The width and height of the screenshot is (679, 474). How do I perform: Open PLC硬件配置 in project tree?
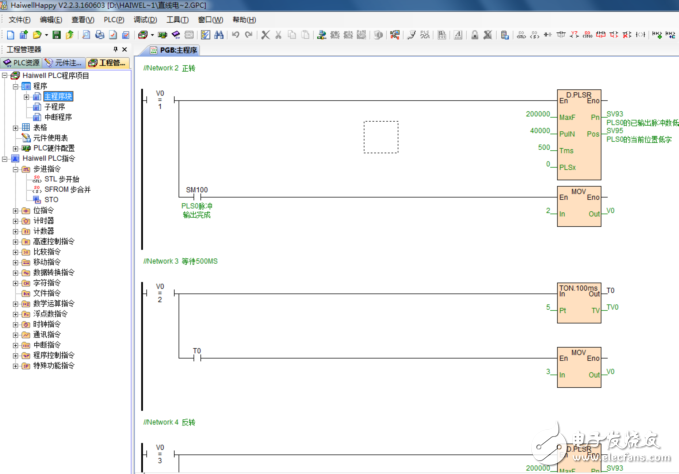pos(52,148)
